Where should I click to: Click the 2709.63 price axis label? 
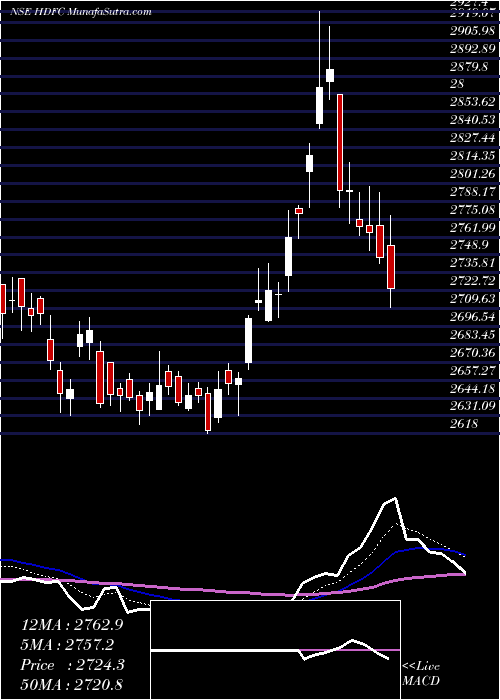pyautogui.click(x=473, y=299)
